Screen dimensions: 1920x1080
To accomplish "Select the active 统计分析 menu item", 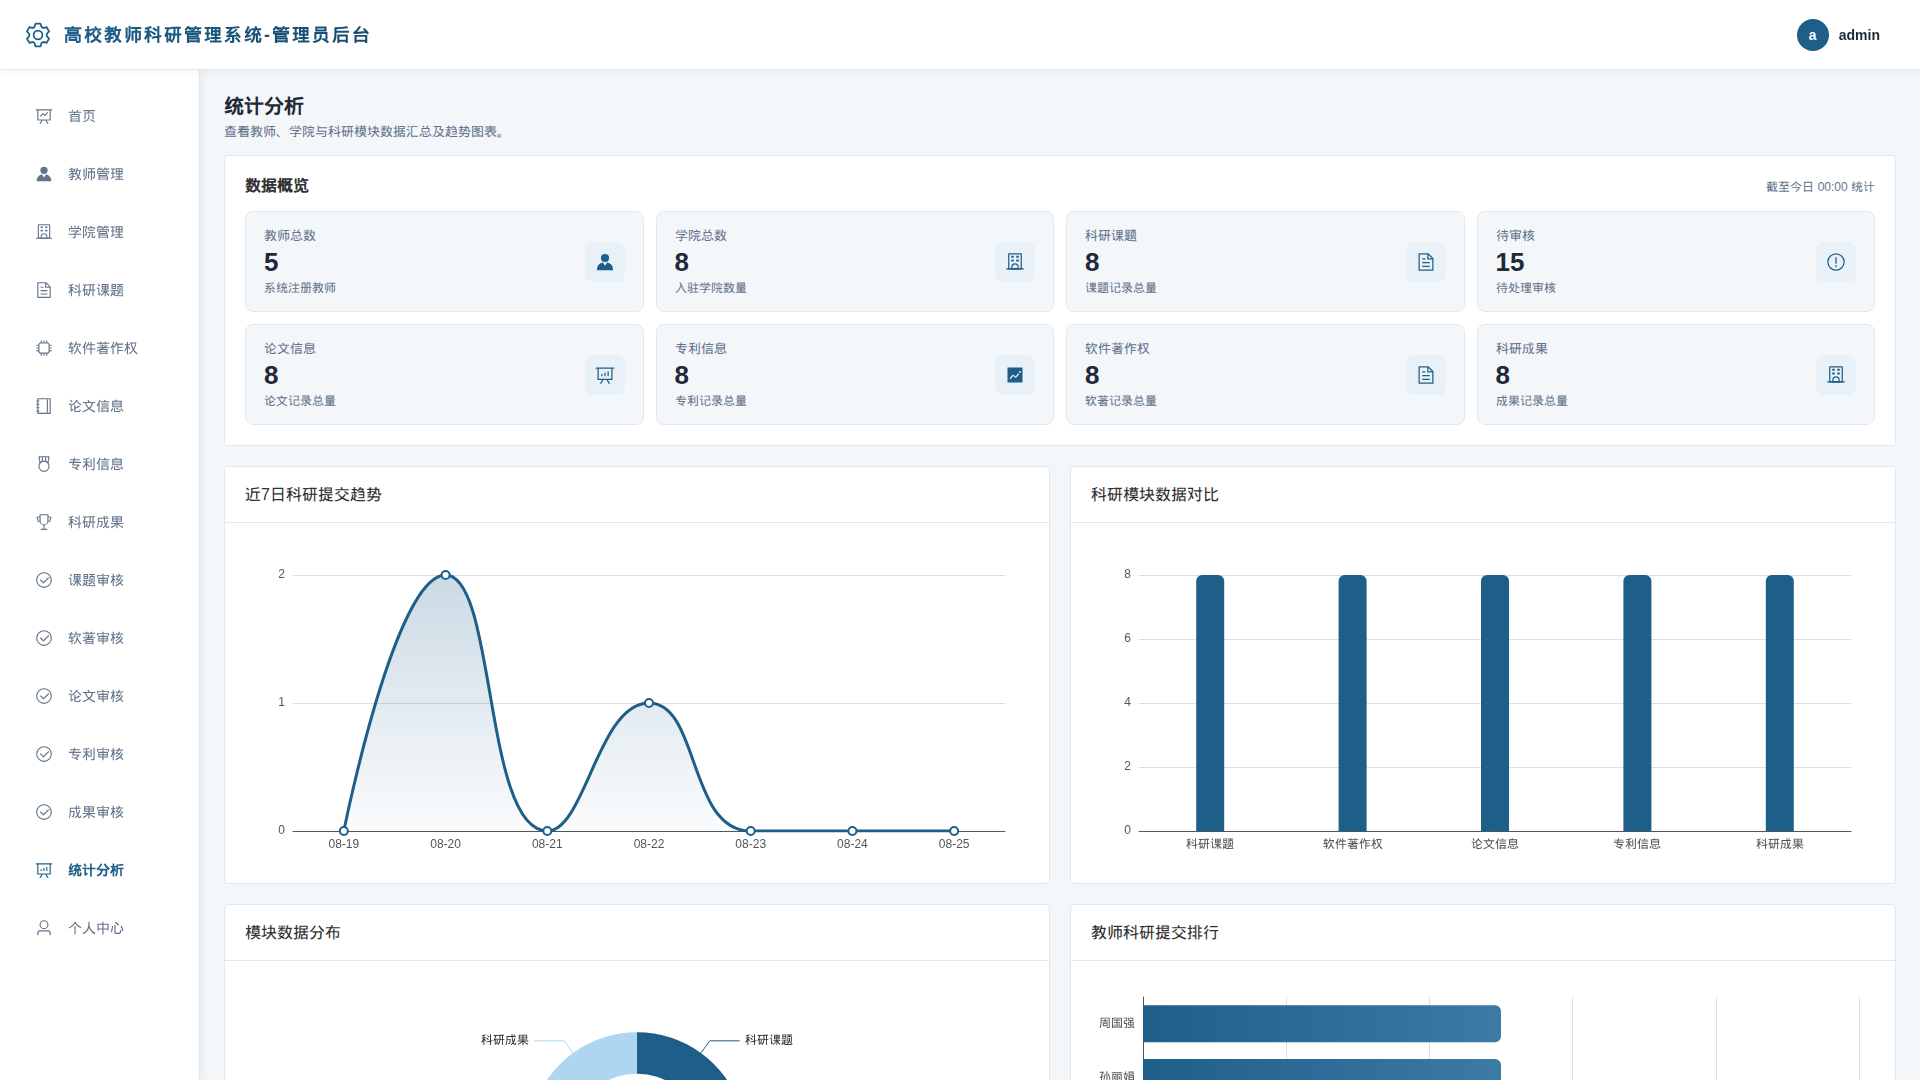I will [100, 870].
